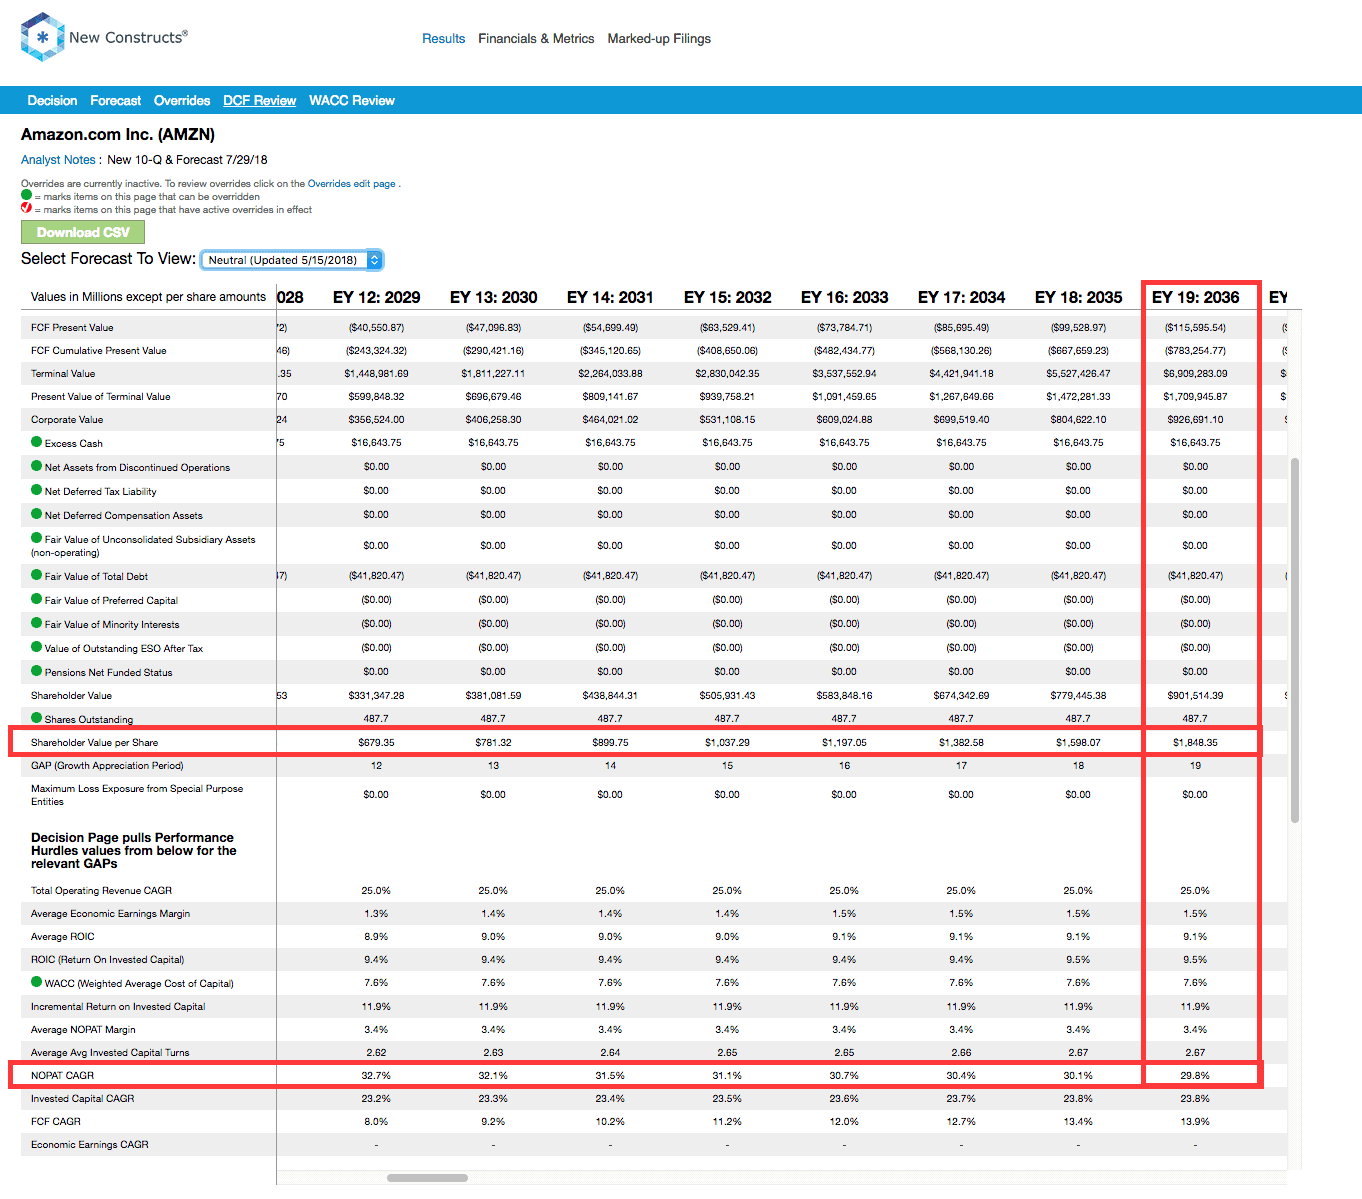This screenshot has width=1362, height=1199.
Task: Click Shareholder Value per Share value $1,197.05
Action: pyautogui.click(x=844, y=742)
